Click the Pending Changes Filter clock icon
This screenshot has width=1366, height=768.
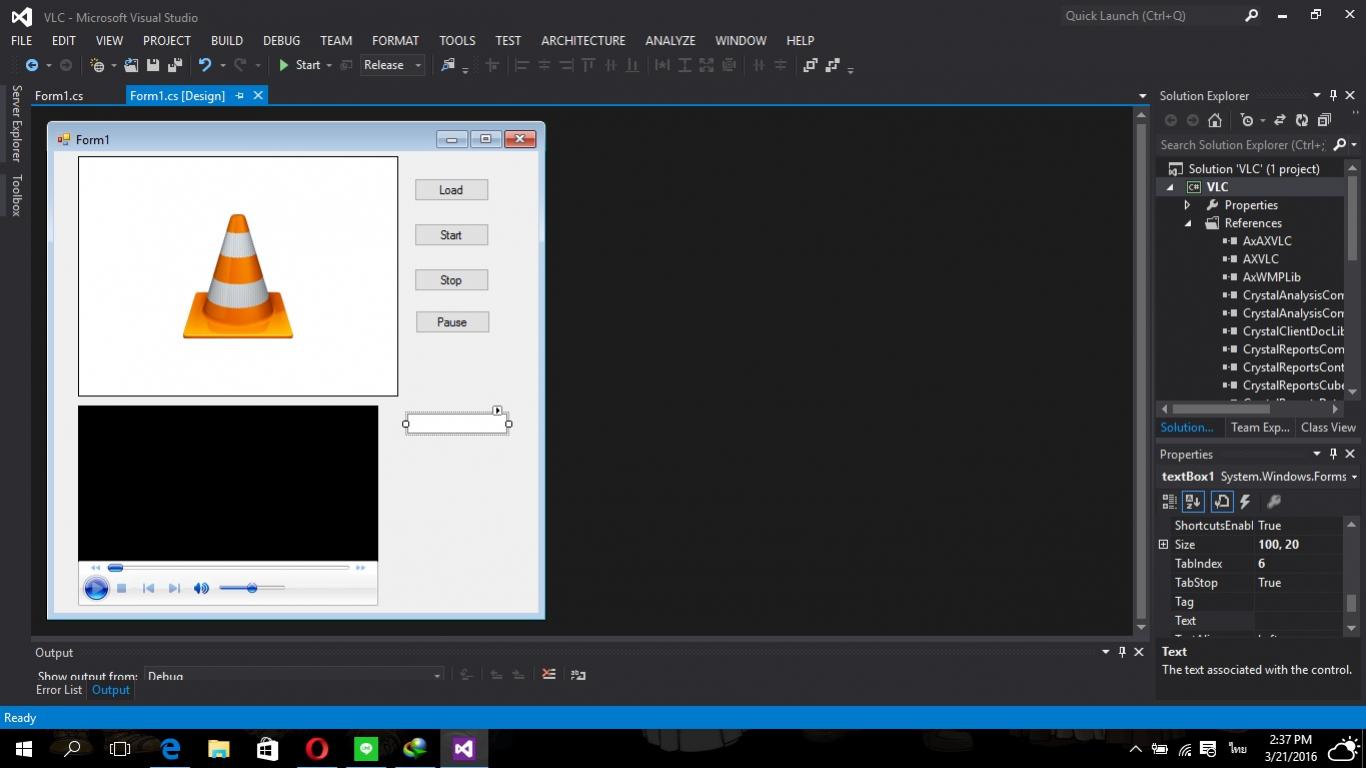[x=1247, y=120]
